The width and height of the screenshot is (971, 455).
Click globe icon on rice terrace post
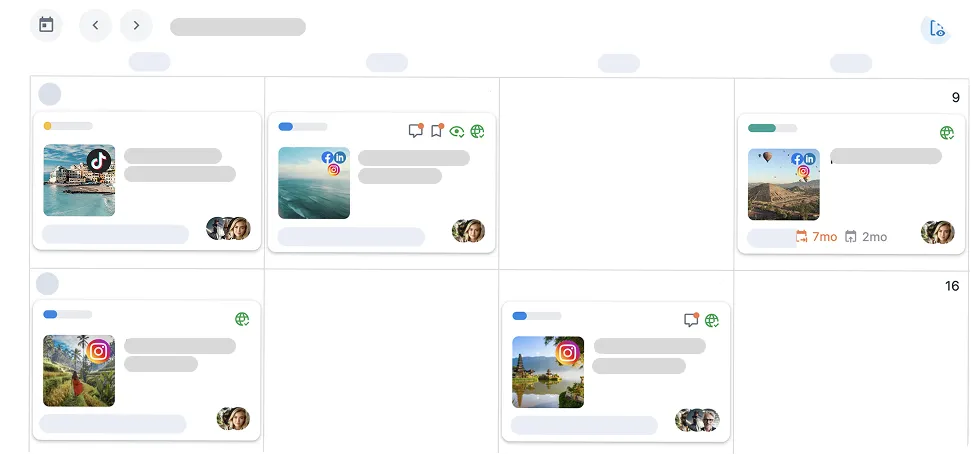point(242,319)
